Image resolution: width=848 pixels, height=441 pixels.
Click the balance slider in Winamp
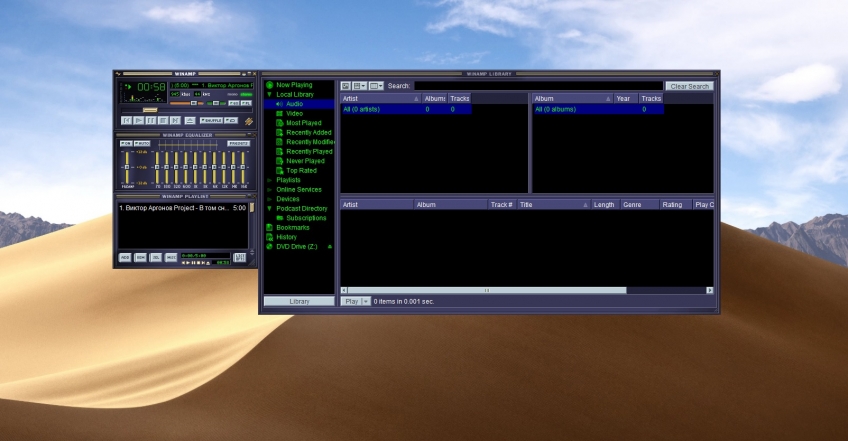tap(216, 103)
